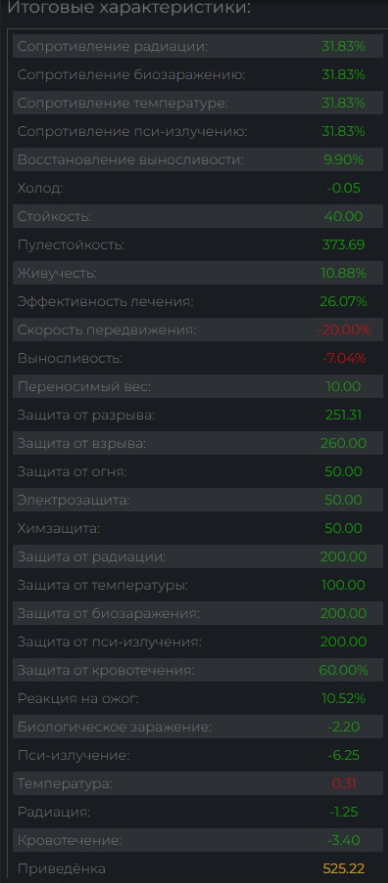Select the Кровотечение row
This screenshot has width=388, height=883.
pos(198,840)
